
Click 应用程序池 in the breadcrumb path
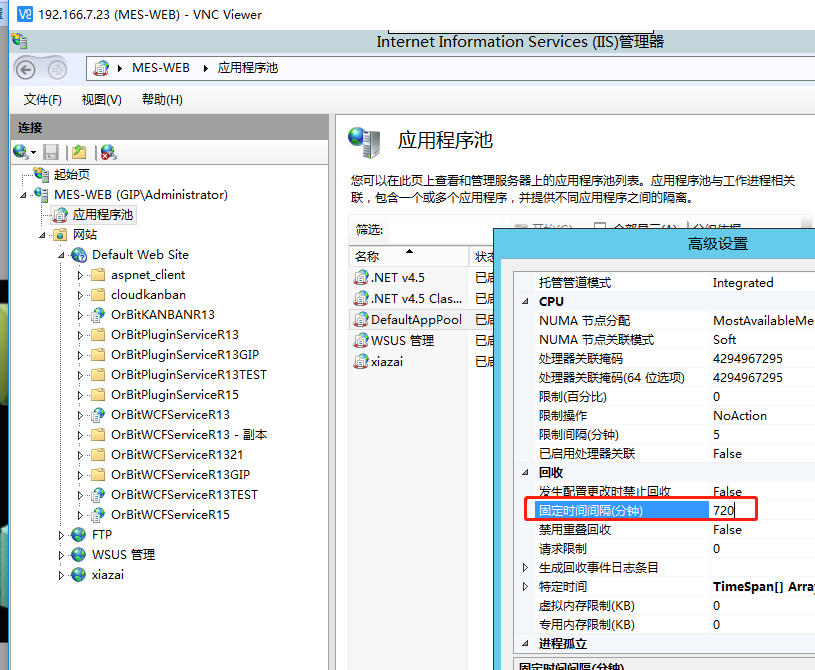[247, 68]
